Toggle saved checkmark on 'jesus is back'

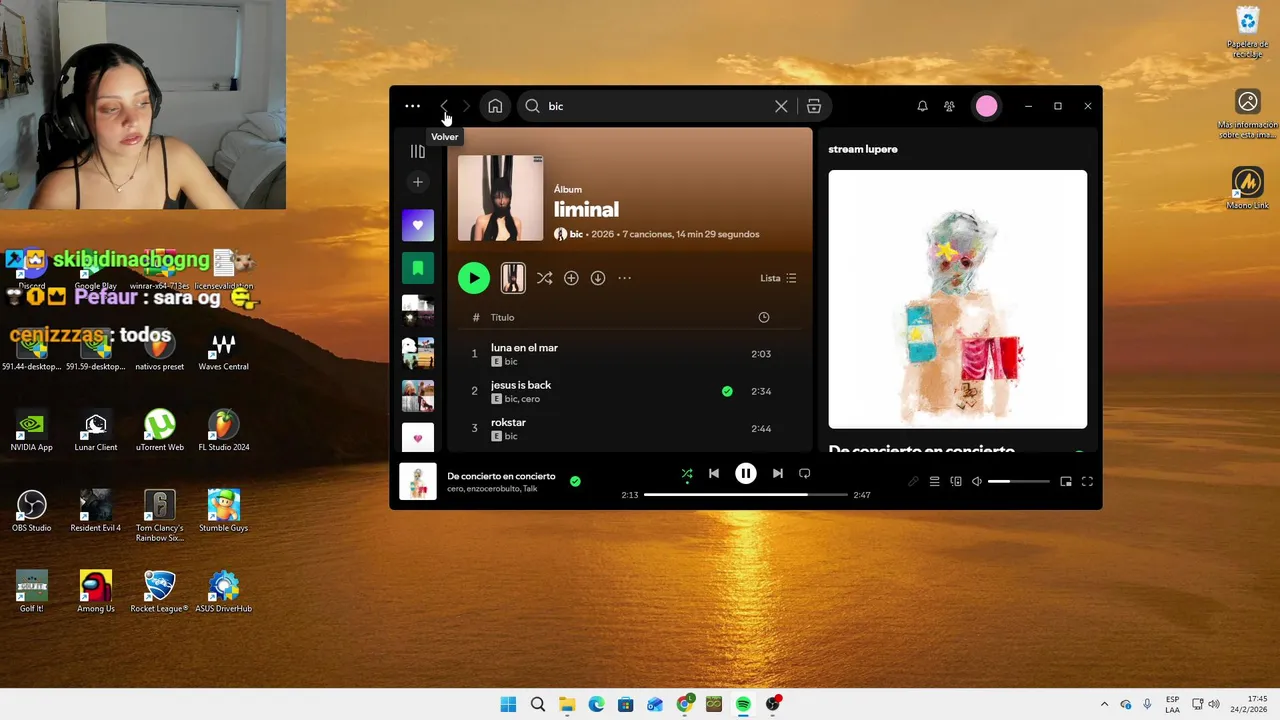[727, 391]
